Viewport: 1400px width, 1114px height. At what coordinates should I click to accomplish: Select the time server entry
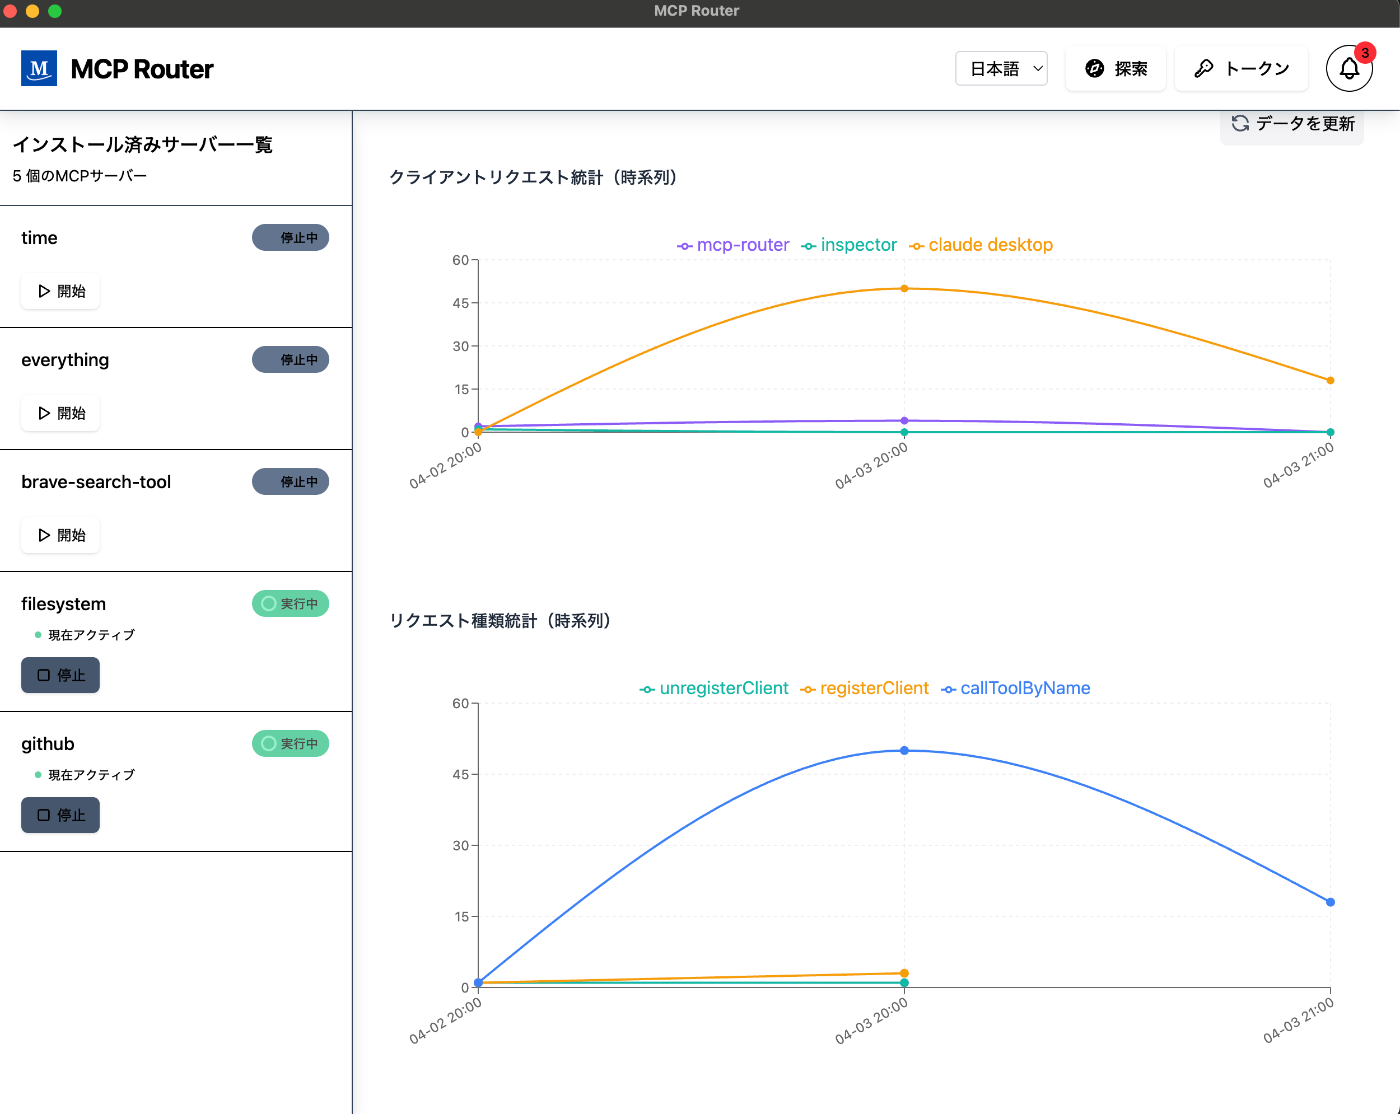click(176, 267)
